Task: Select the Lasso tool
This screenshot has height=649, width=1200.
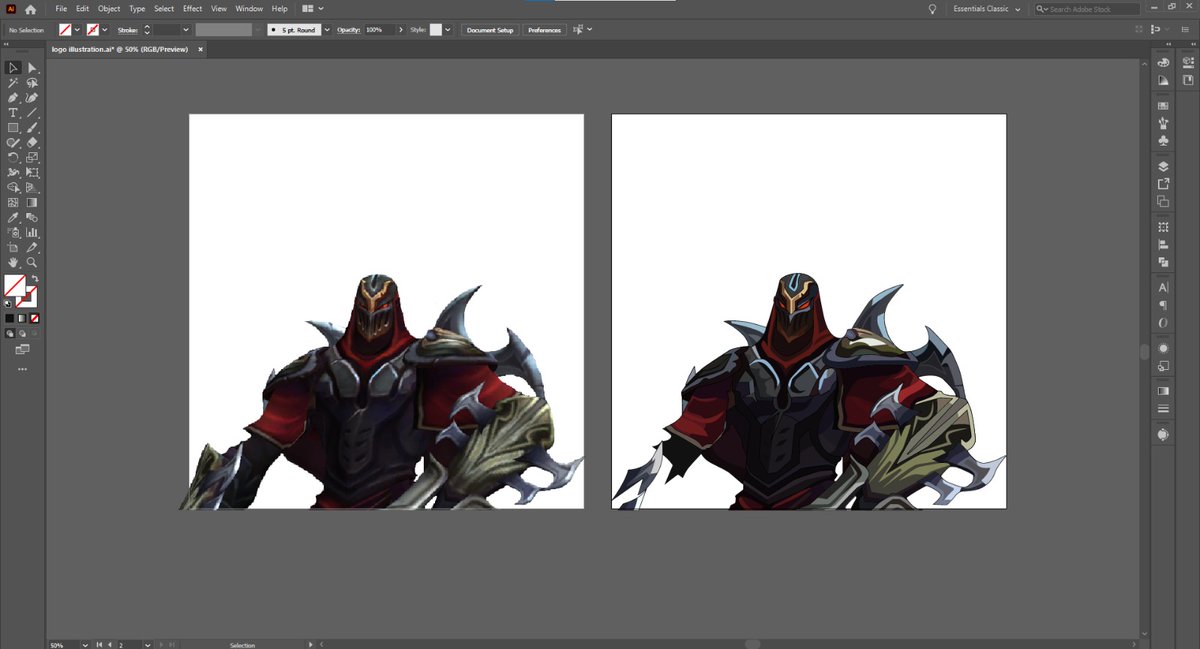Action: [x=32, y=83]
